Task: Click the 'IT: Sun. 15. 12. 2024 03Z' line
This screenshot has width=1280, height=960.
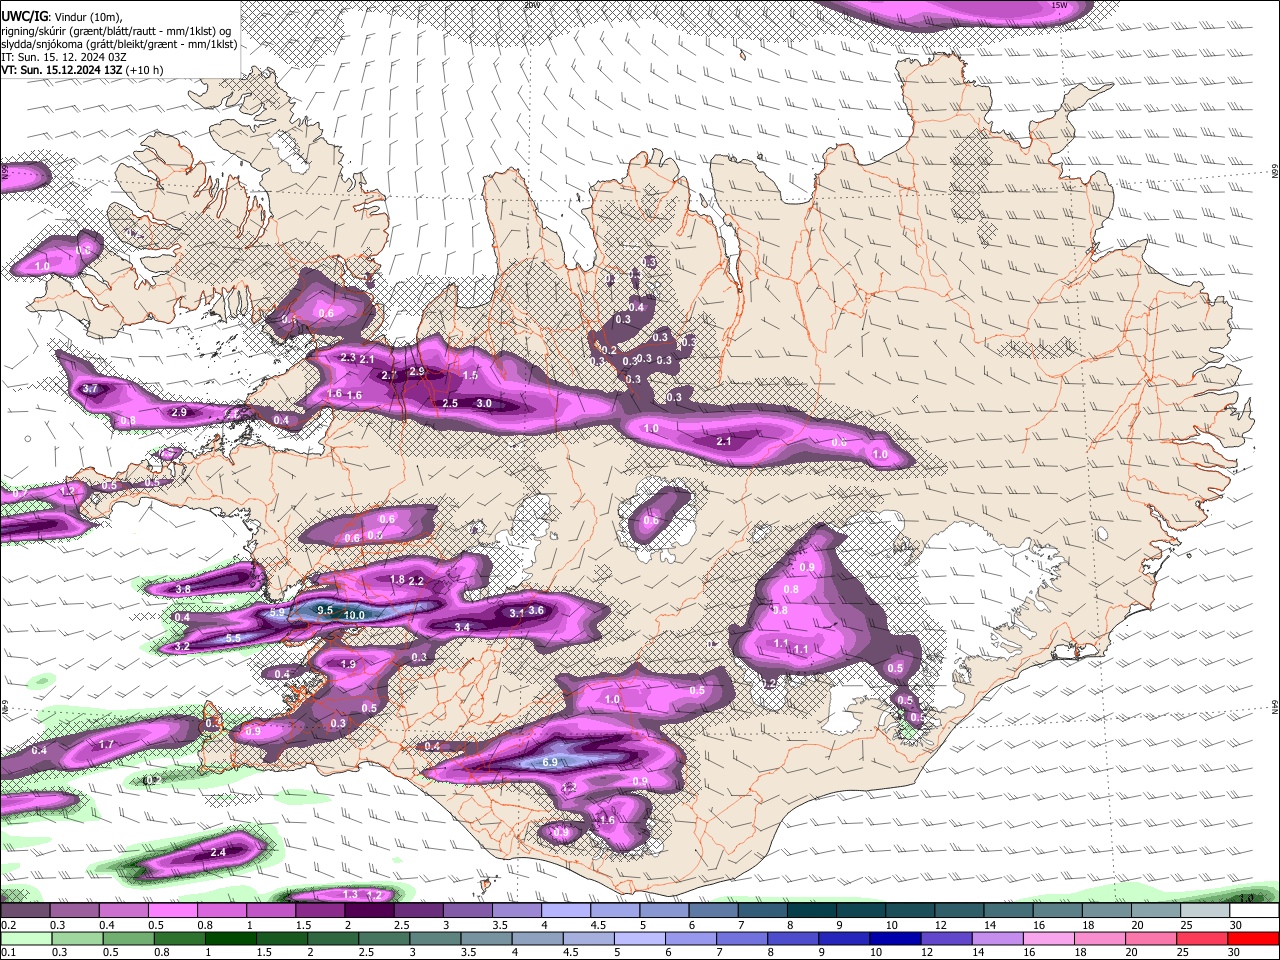Action: pos(64,57)
